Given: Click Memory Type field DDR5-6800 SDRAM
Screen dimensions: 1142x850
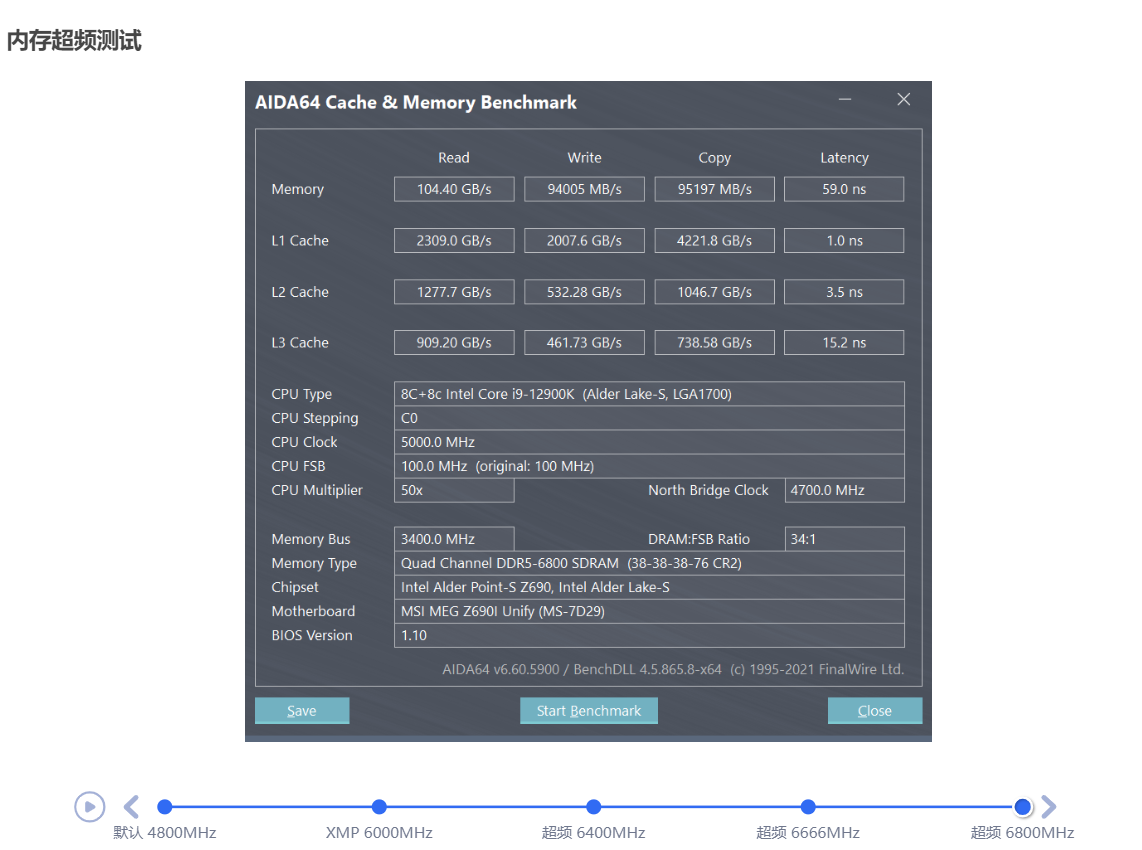Looking at the screenshot, I should point(649,563).
